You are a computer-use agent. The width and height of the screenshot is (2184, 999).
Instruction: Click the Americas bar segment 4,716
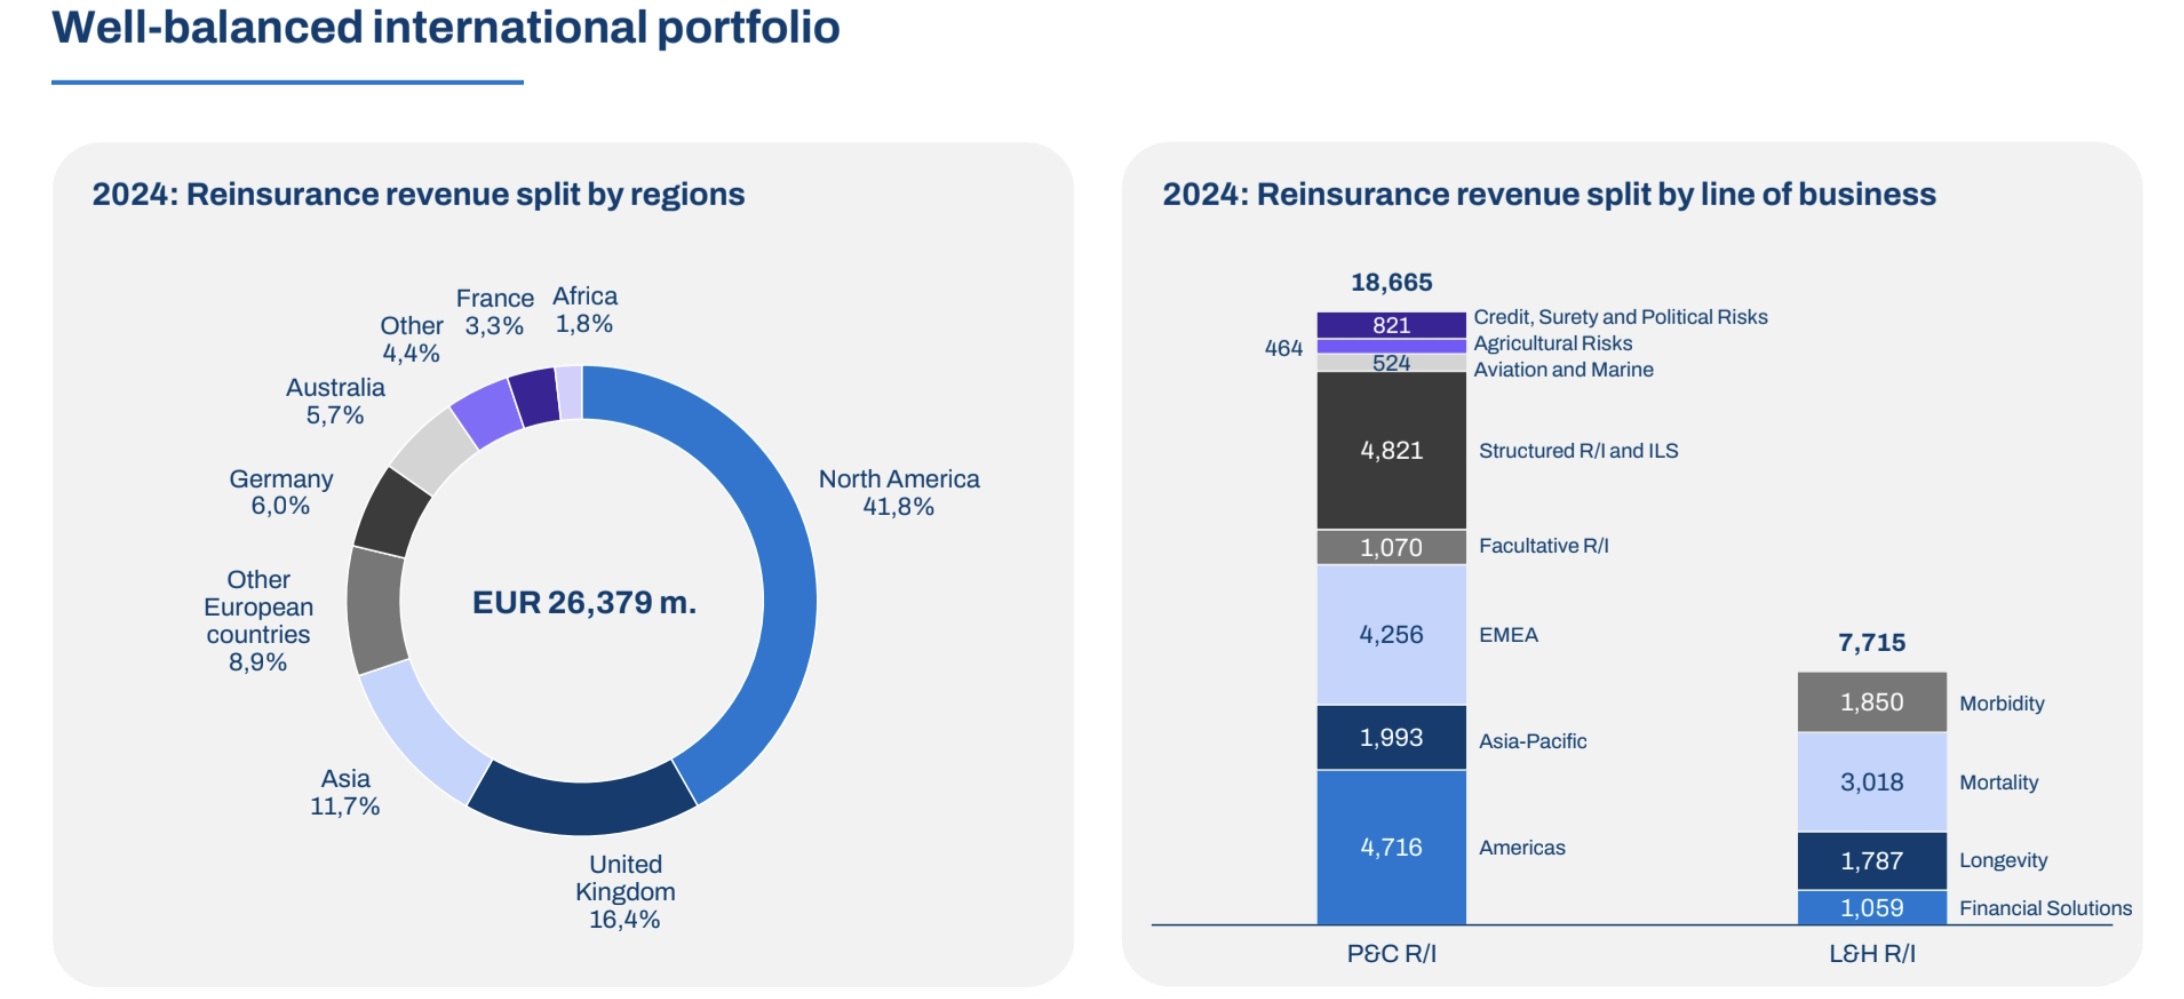(x=1391, y=847)
